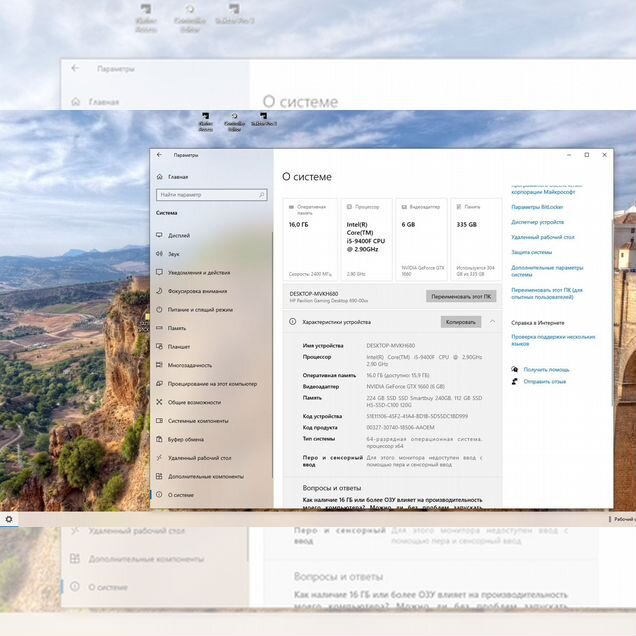Select the Процессор value Intel(R) Core(TM) i5-9400F
Image resolution: width=636 pixels, height=636 pixels.
tap(424, 360)
